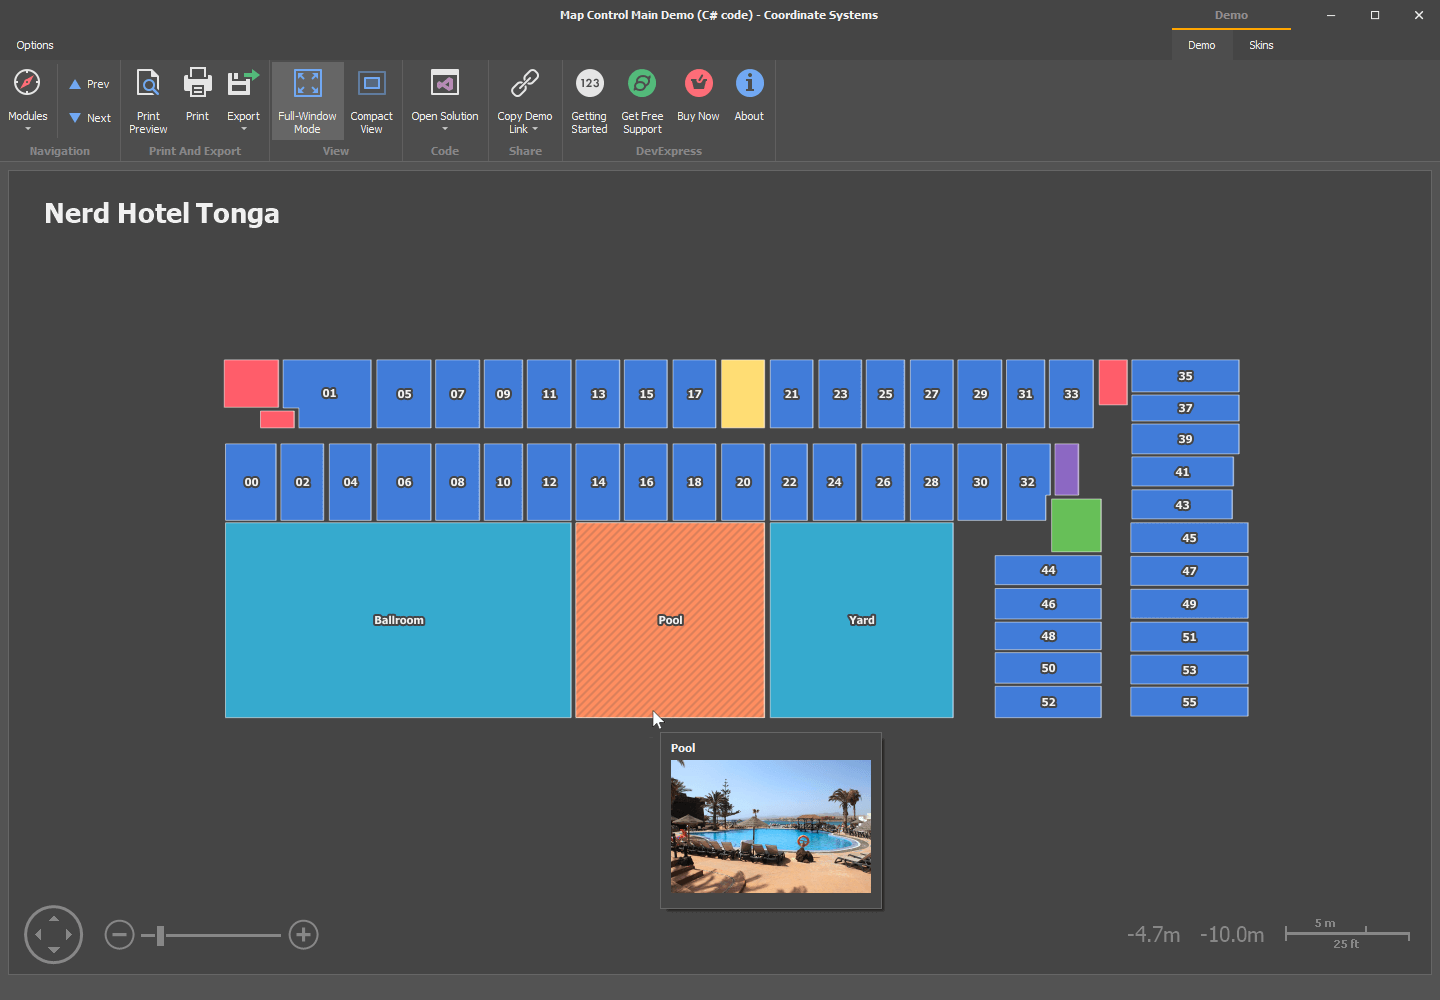Select the Modules navigation icon
Viewport: 1440px width, 1000px height.
point(27,83)
